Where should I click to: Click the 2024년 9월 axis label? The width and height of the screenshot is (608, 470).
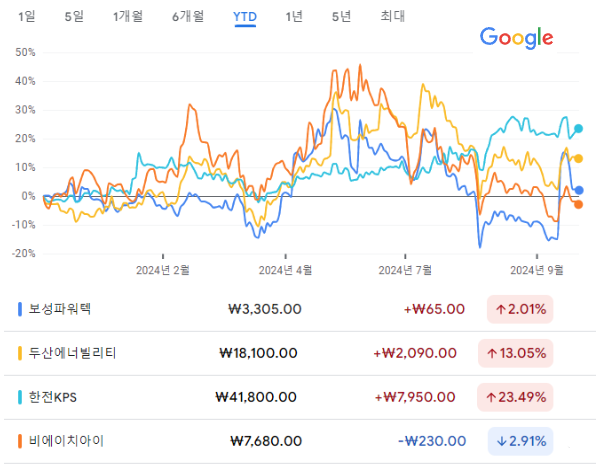[x=537, y=270]
